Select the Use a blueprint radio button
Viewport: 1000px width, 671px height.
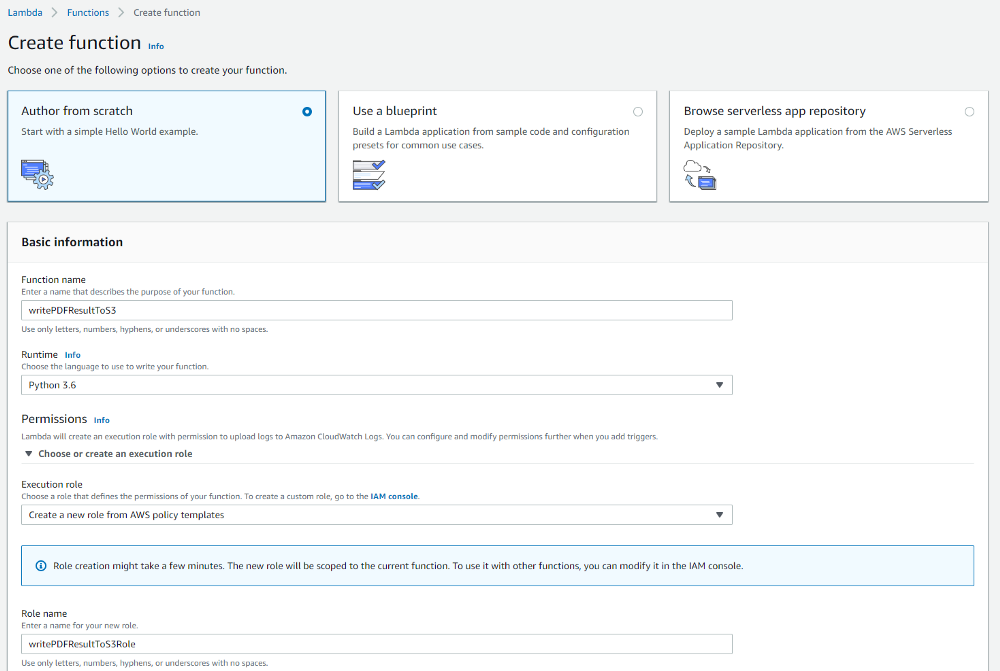(x=638, y=112)
